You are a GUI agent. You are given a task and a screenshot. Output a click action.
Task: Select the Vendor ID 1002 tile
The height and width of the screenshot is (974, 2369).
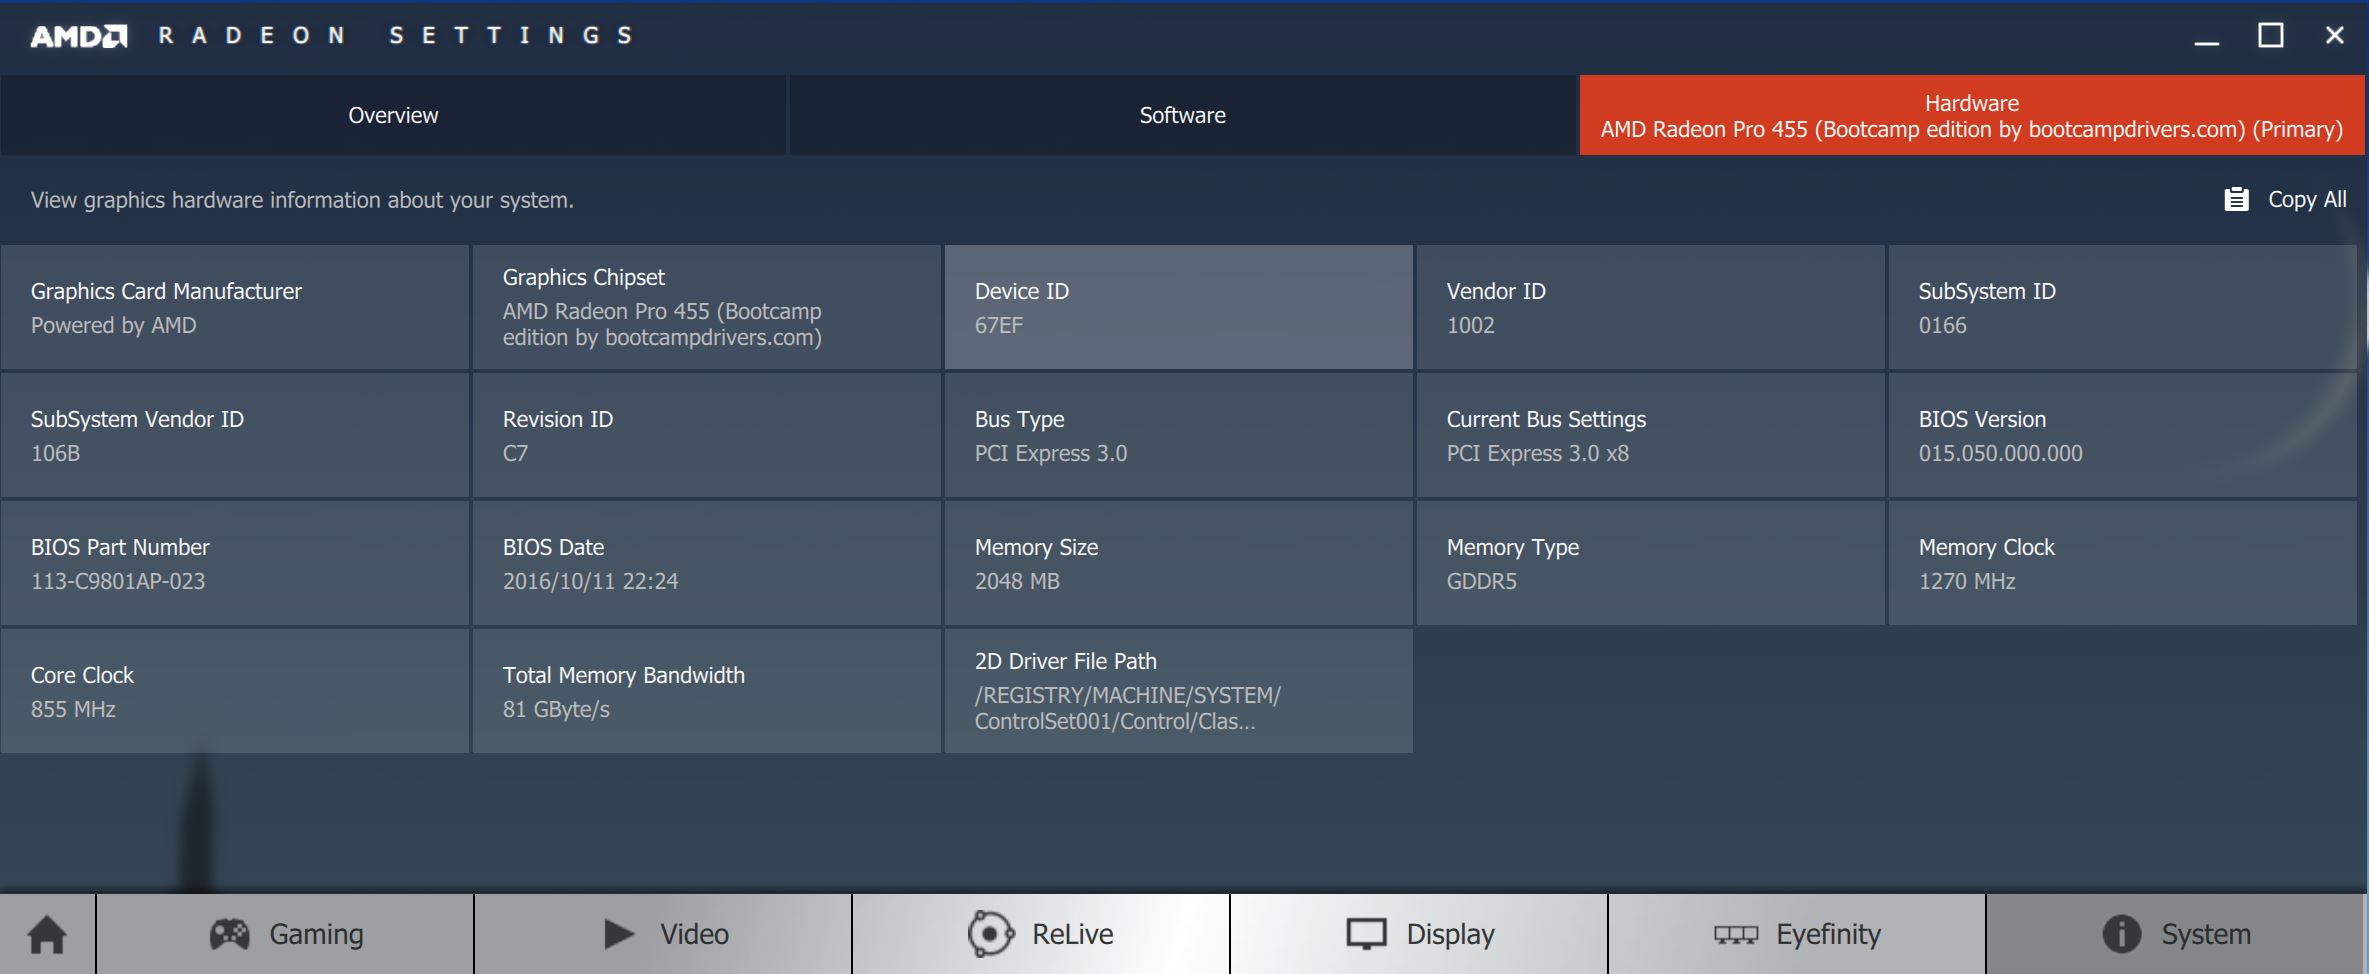1651,308
